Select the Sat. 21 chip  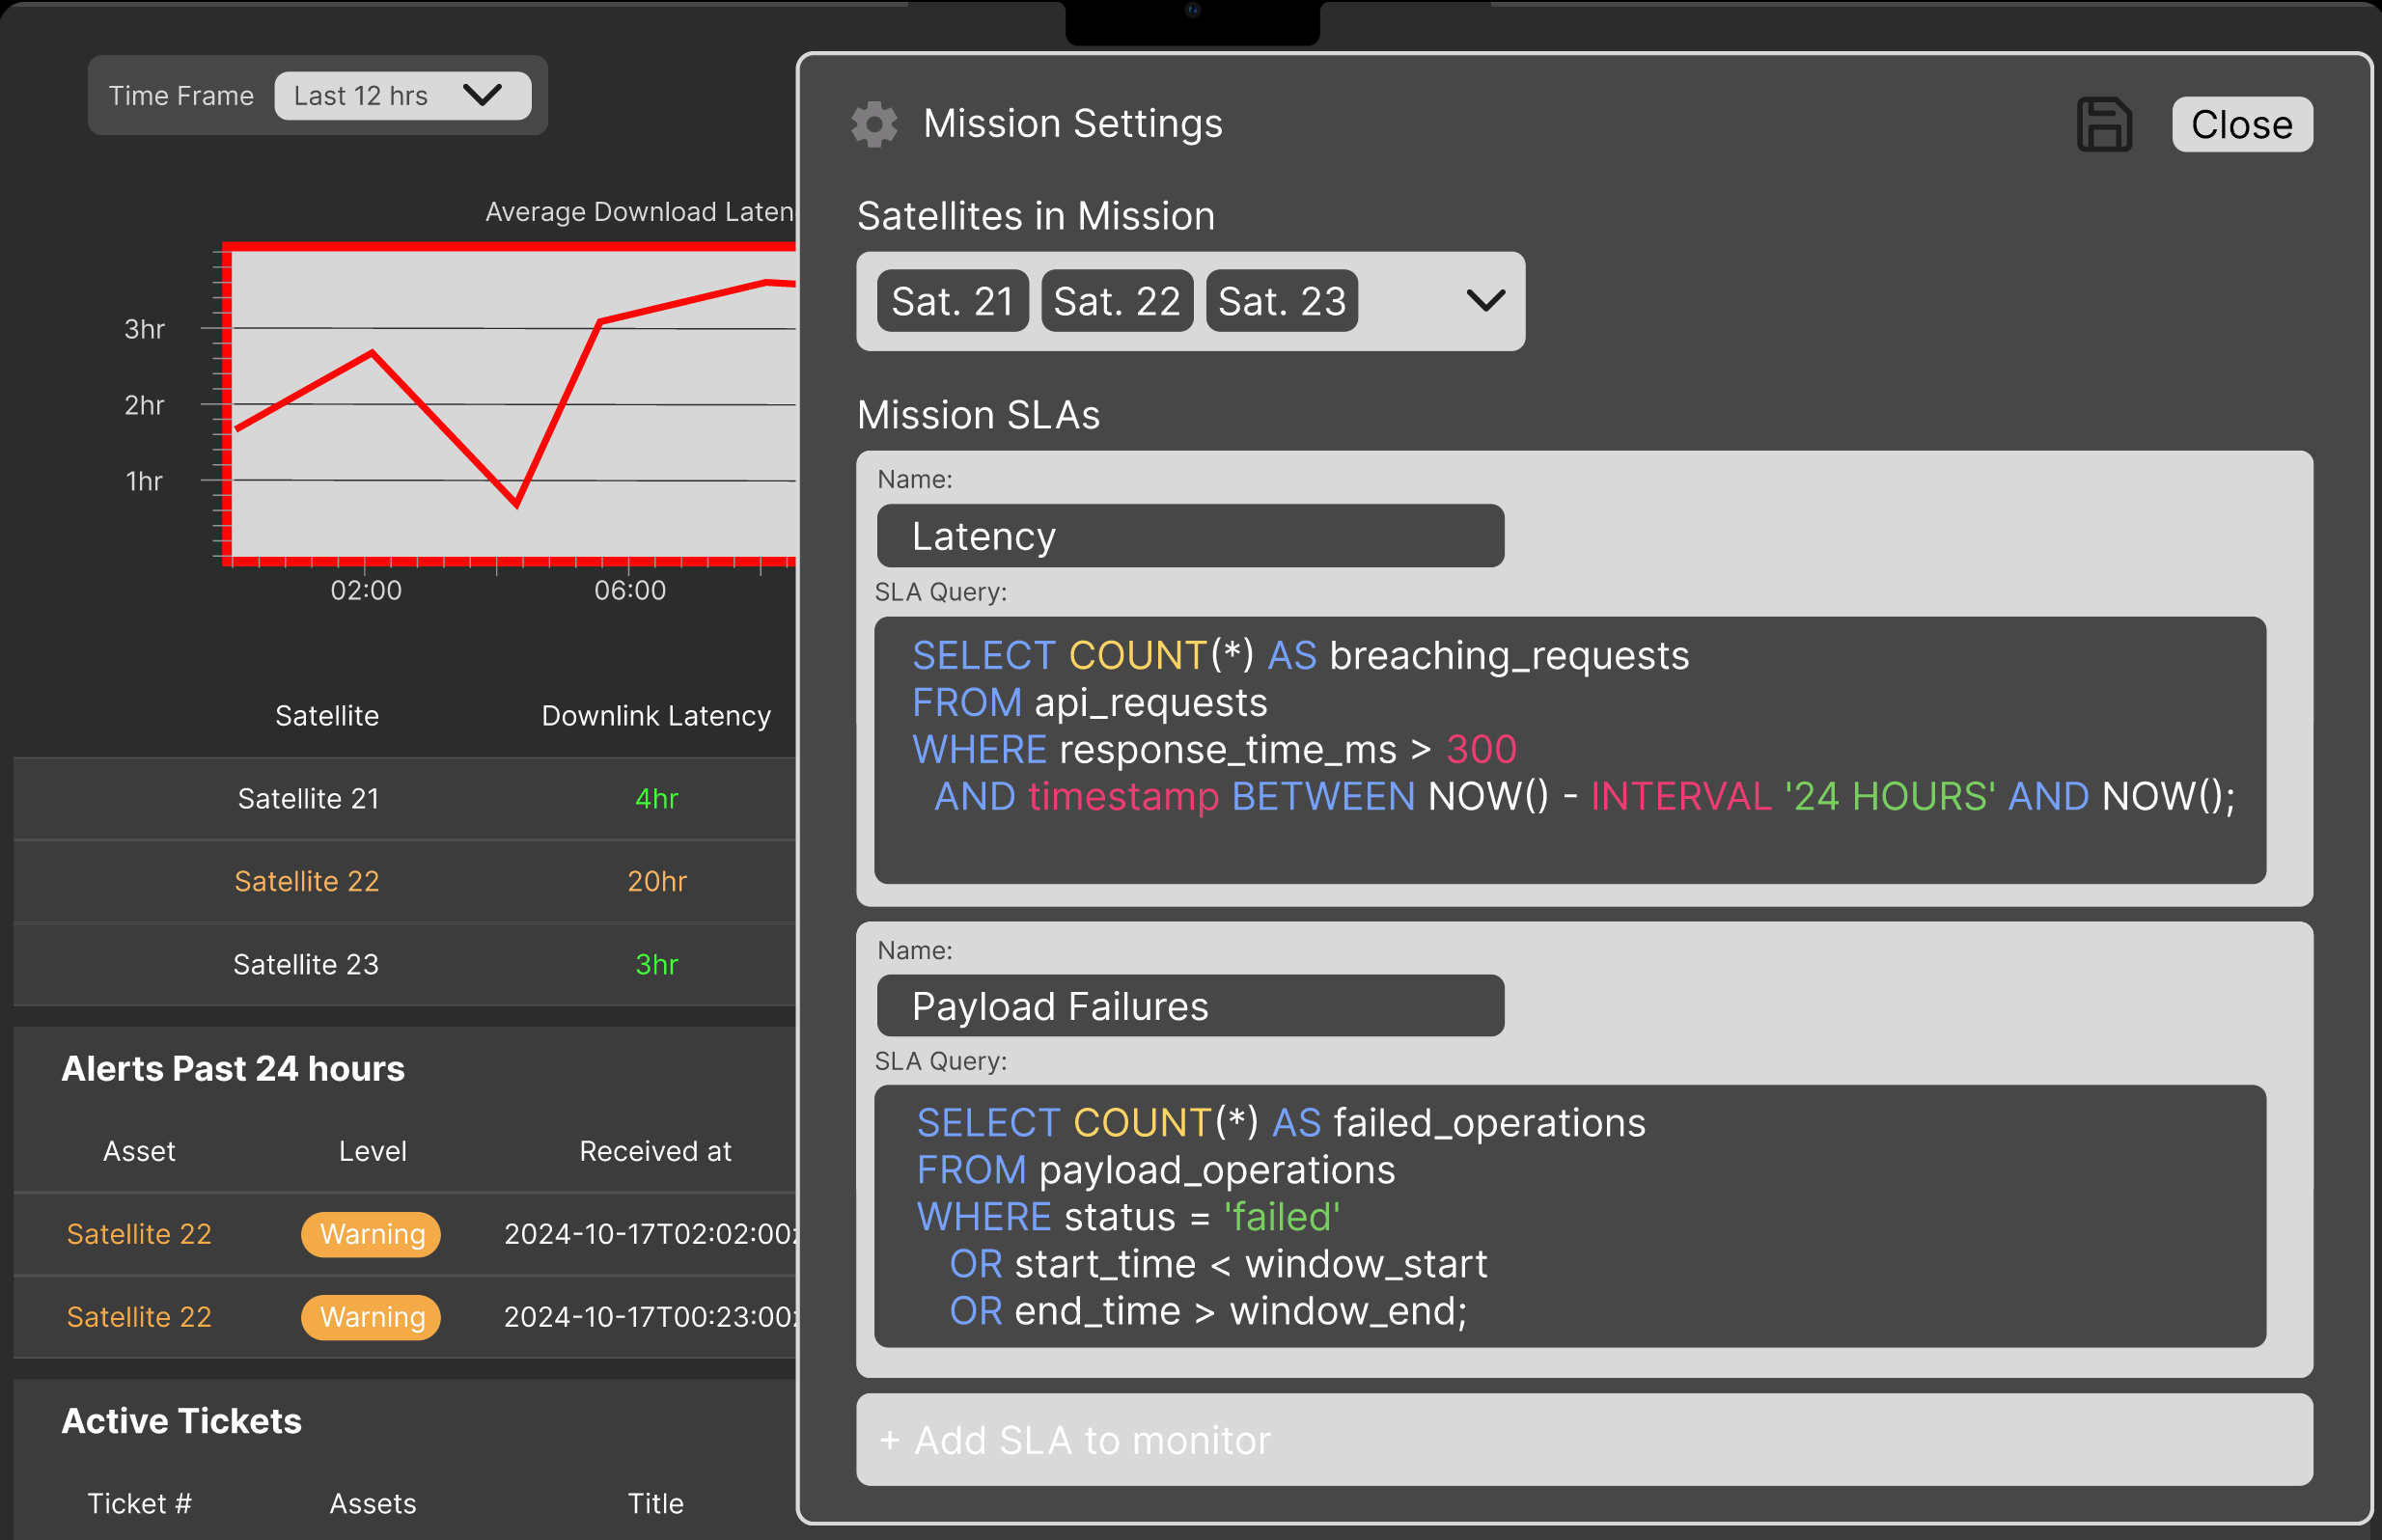click(x=952, y=301)
